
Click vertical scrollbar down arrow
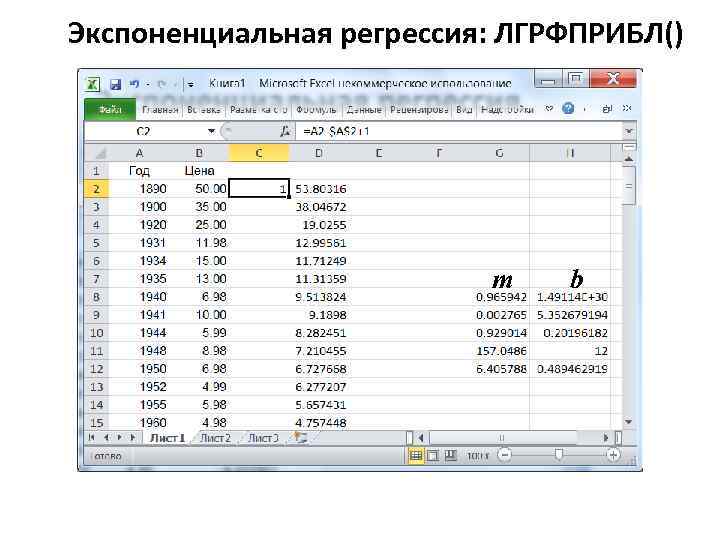point(629,422)
